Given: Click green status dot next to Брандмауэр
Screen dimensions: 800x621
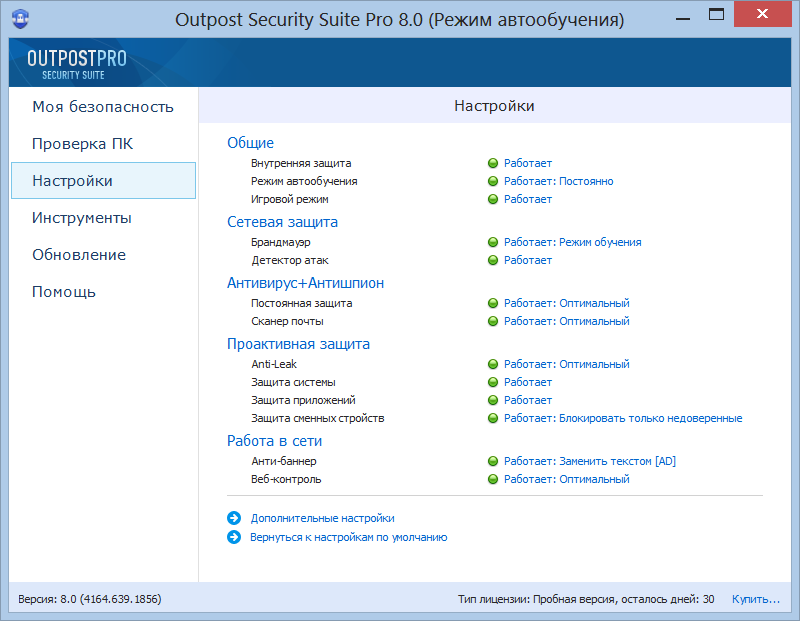Looking at the screenshot, I should pyautogui.click(x=493, y=242).
